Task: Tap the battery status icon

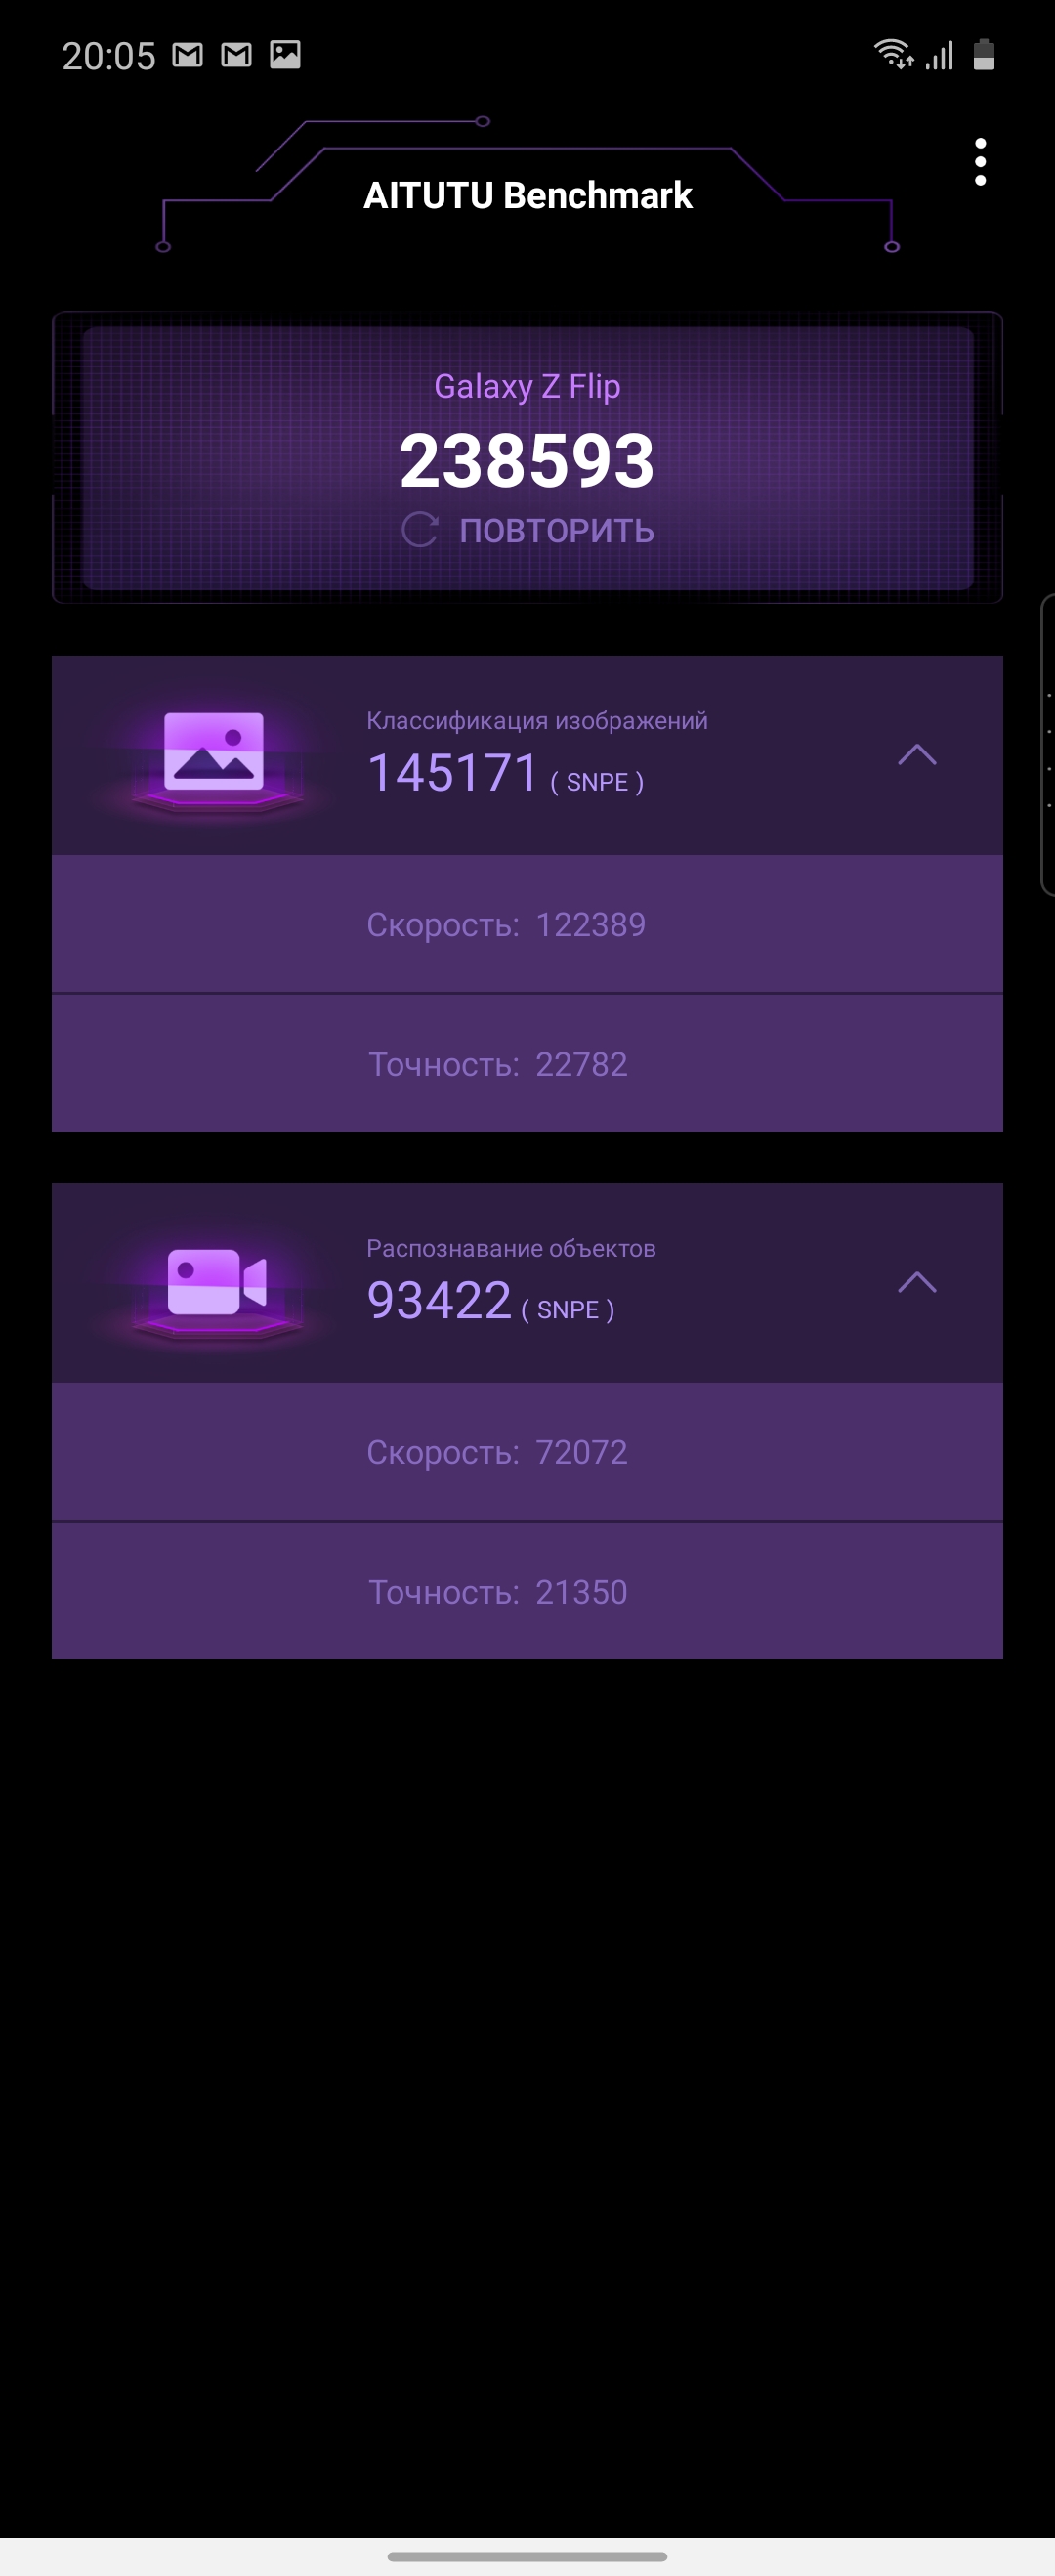Action: pos(984,54)
